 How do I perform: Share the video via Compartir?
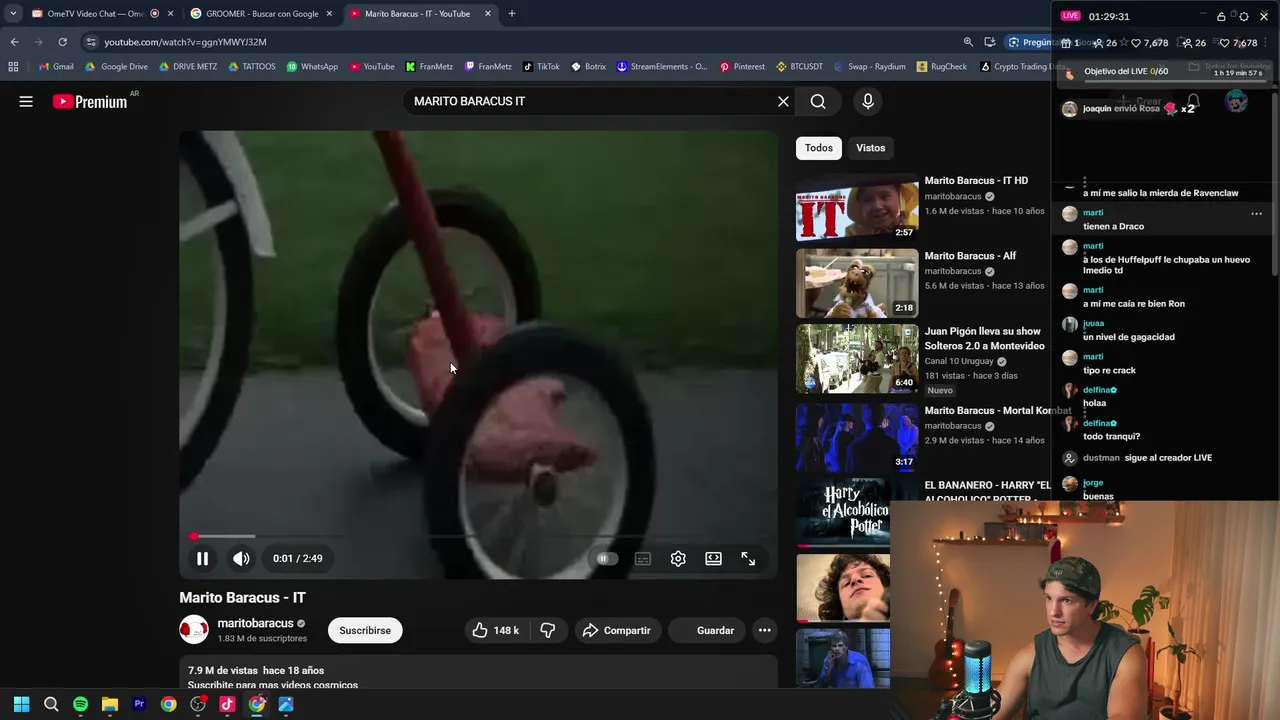(x=617, y=631)
